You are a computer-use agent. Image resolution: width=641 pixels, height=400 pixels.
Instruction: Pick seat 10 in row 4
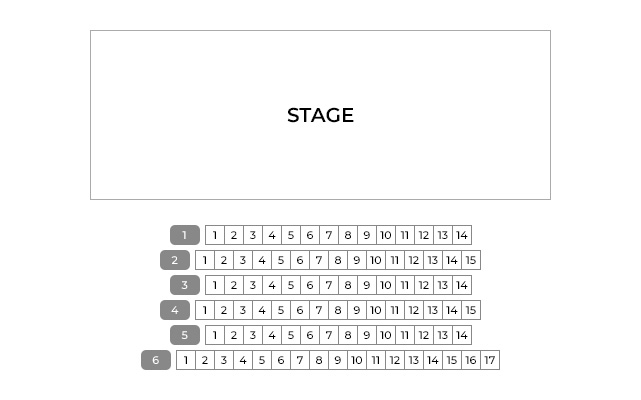tap(376, 310)
